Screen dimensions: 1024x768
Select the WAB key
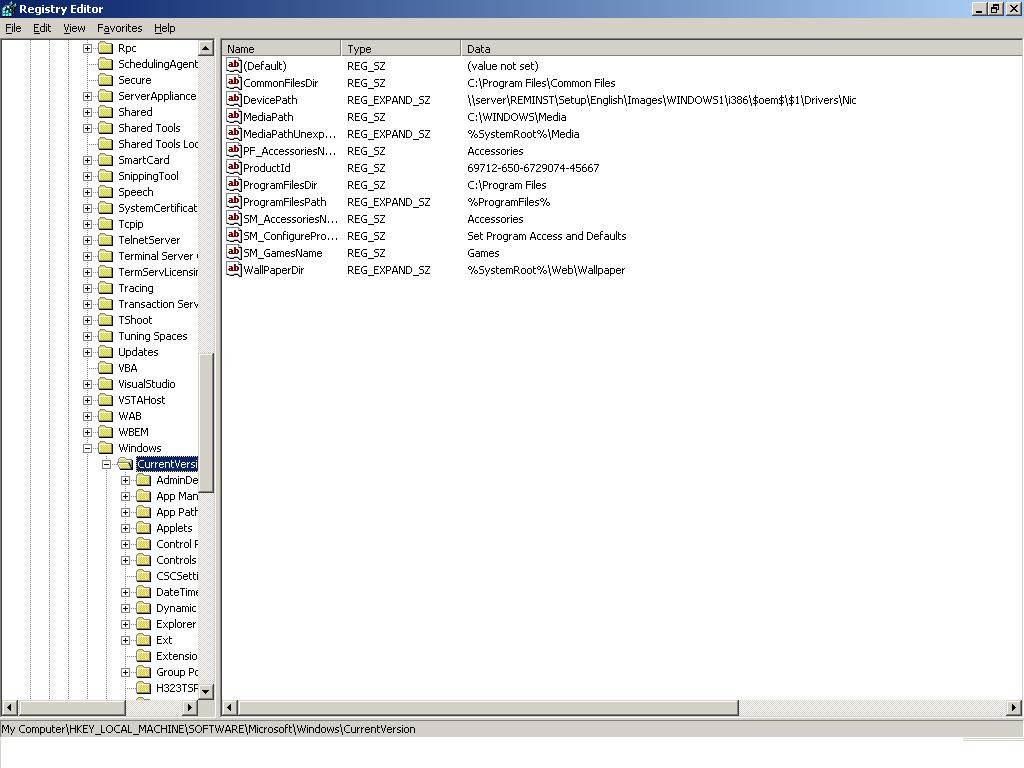tap(129, 416)
